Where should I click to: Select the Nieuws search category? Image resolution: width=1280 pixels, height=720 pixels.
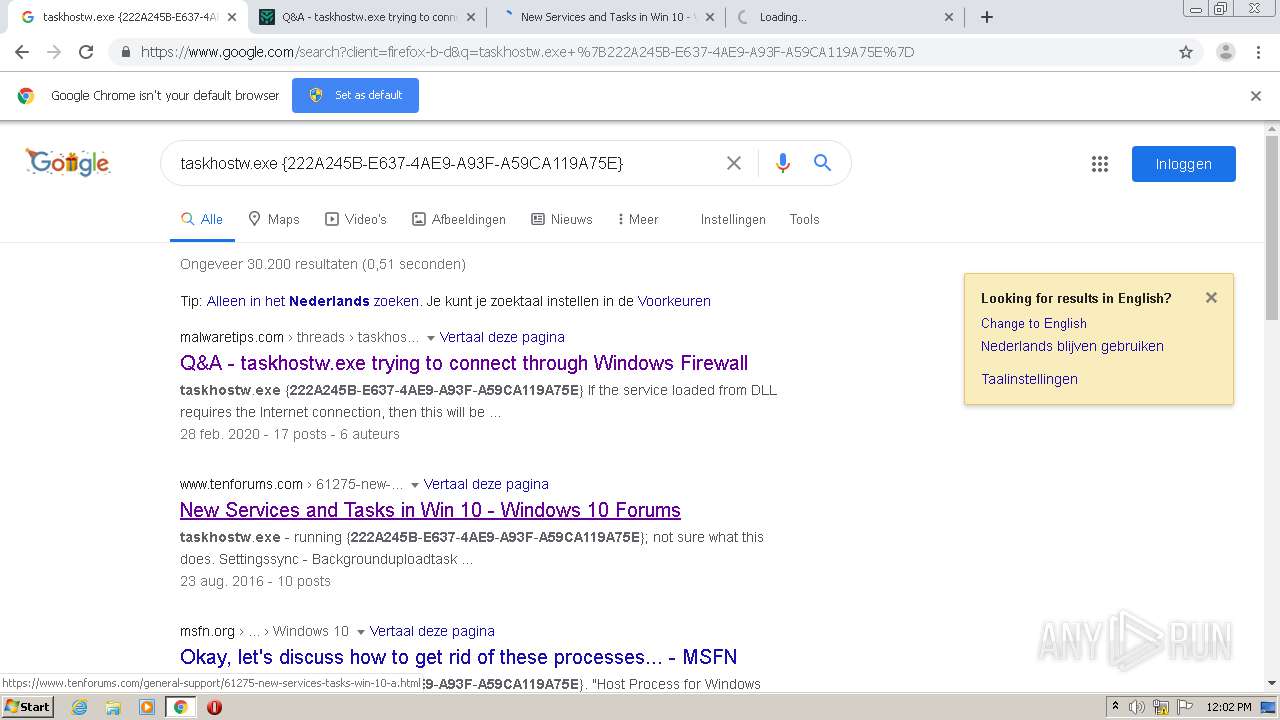pos(562,219)
